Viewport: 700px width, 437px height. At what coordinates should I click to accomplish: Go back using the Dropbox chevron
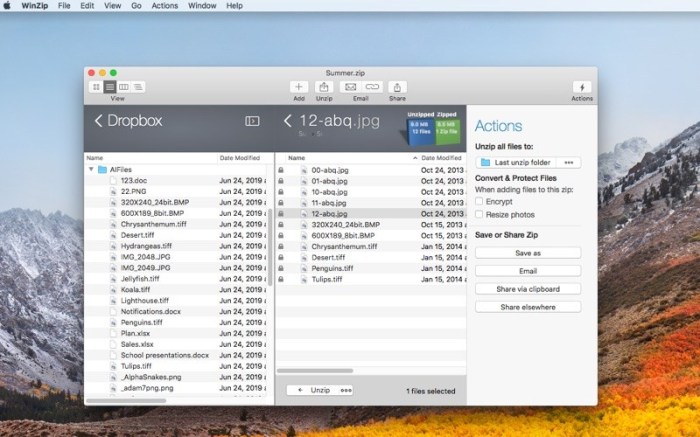[x=99, y=121]
